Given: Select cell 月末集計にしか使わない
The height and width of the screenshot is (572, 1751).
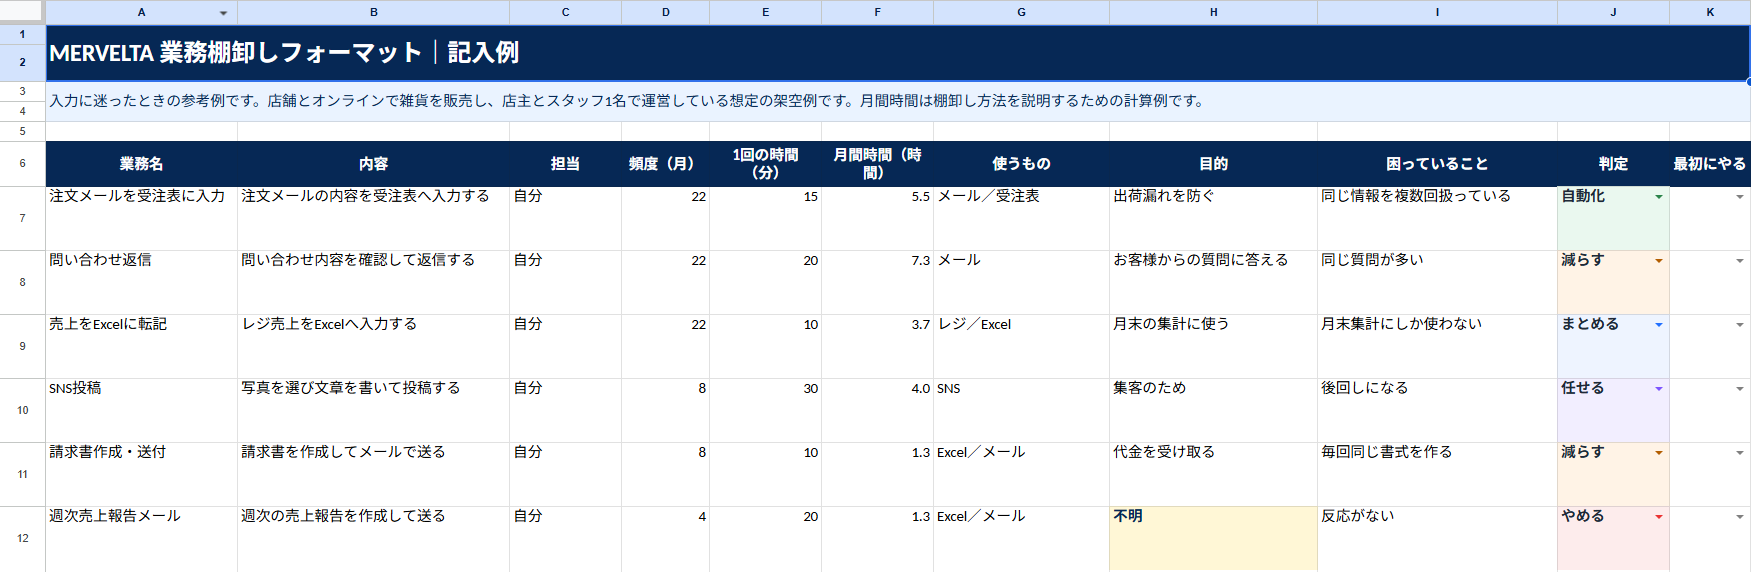Looking at the screenshot, I should 1437,346.
